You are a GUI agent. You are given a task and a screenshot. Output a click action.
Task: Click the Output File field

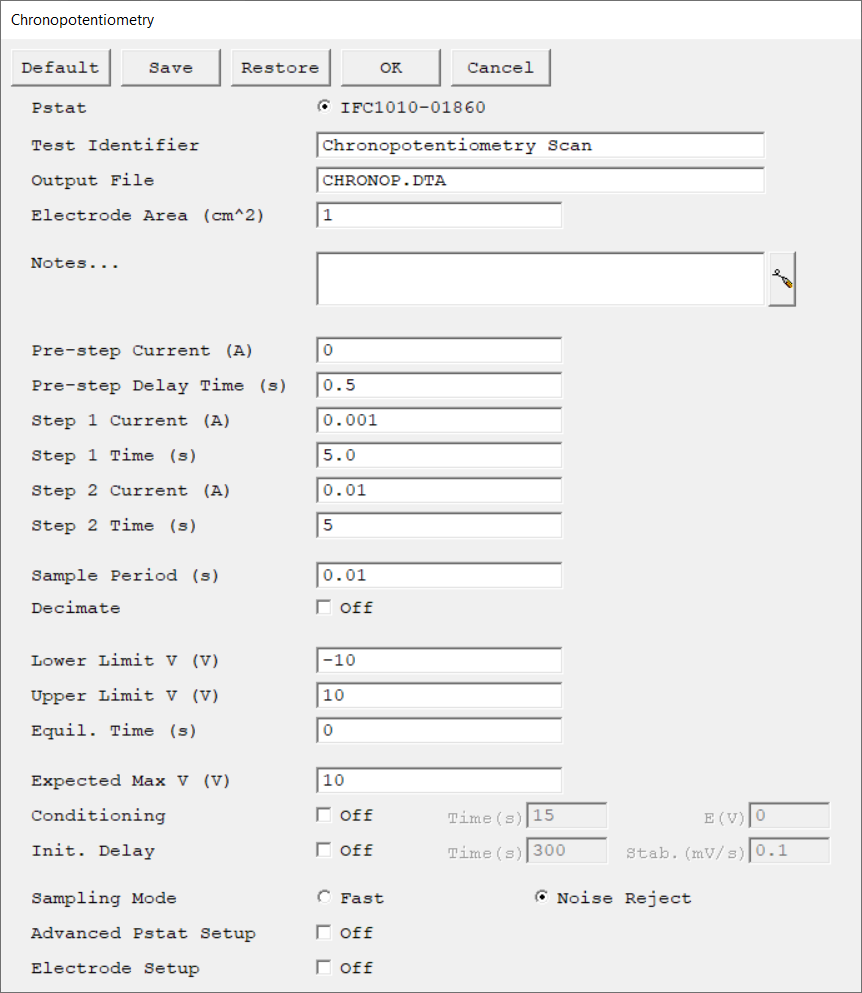click(540, 180)
